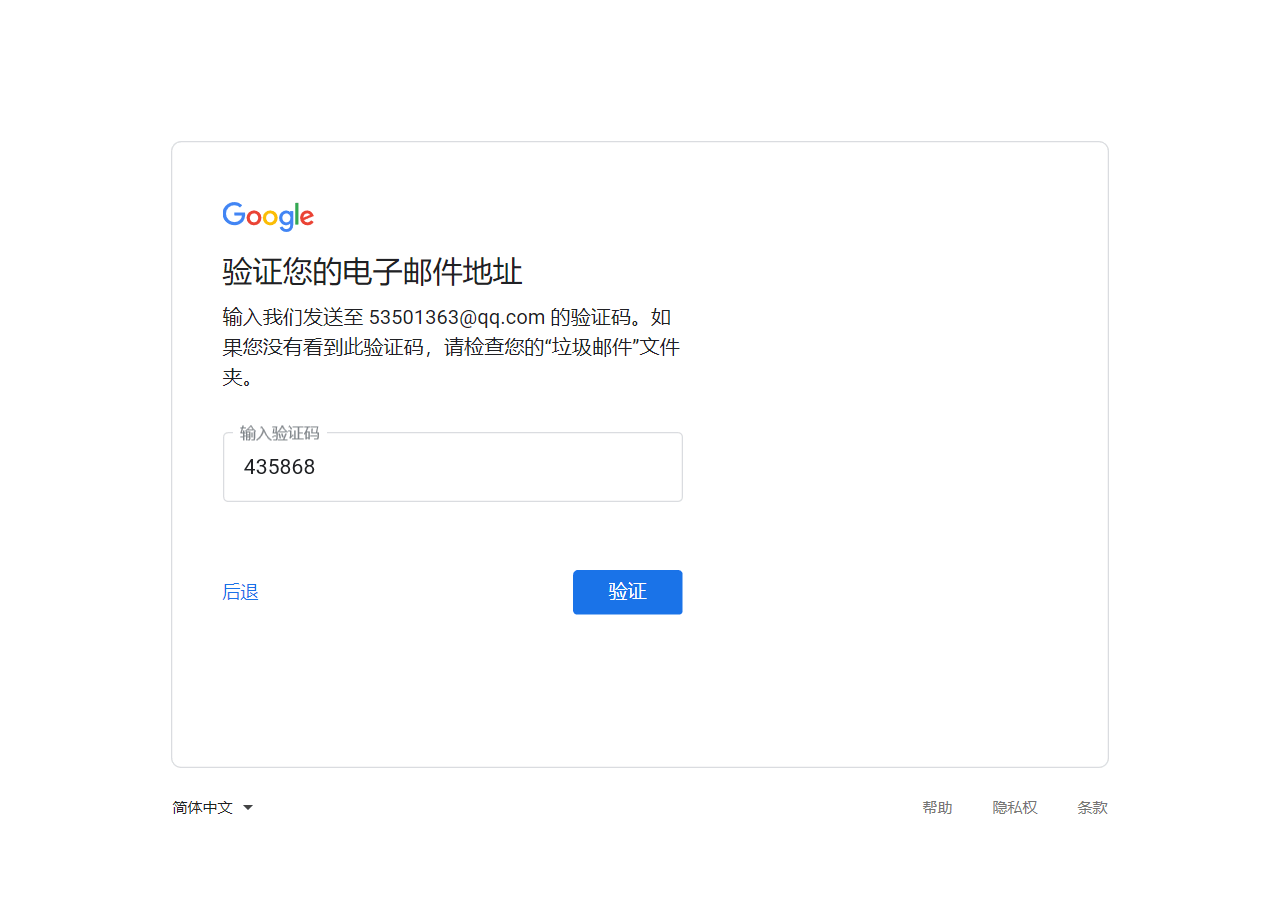1280x909 pixels.
Task: Open the 帮助 help link
Action: 937,808
